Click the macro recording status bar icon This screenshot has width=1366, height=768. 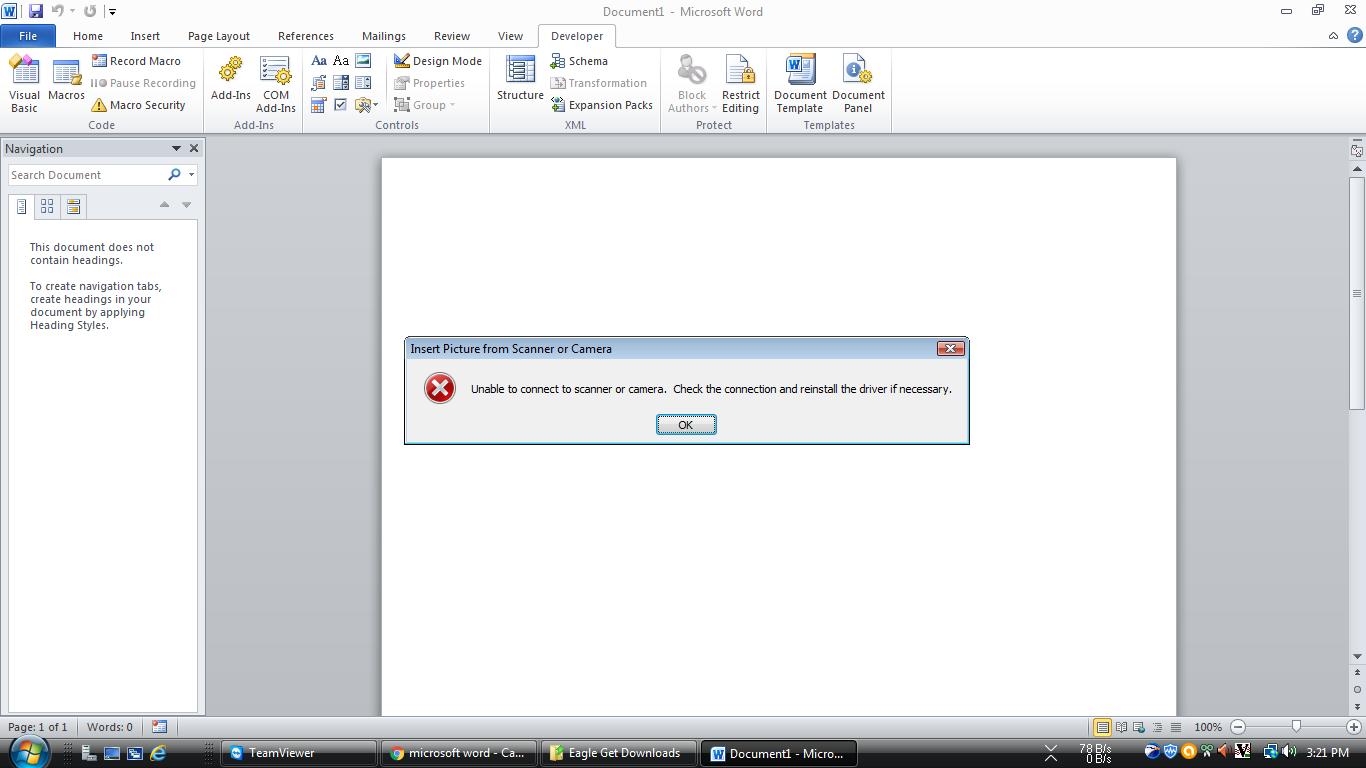[159, 727]
